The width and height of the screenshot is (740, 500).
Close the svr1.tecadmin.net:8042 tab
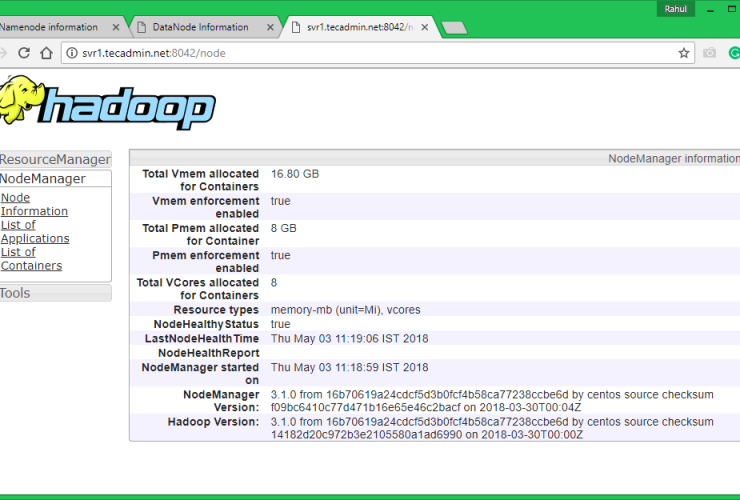(x=424, y=27)
